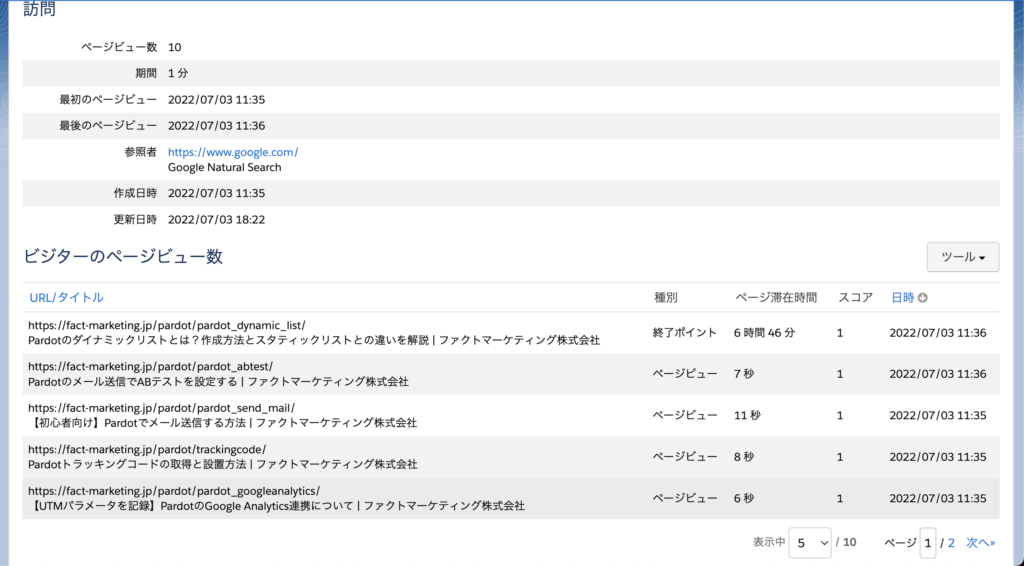
Task: Click the 11 秒 duration cell
Action: [747, 415]
